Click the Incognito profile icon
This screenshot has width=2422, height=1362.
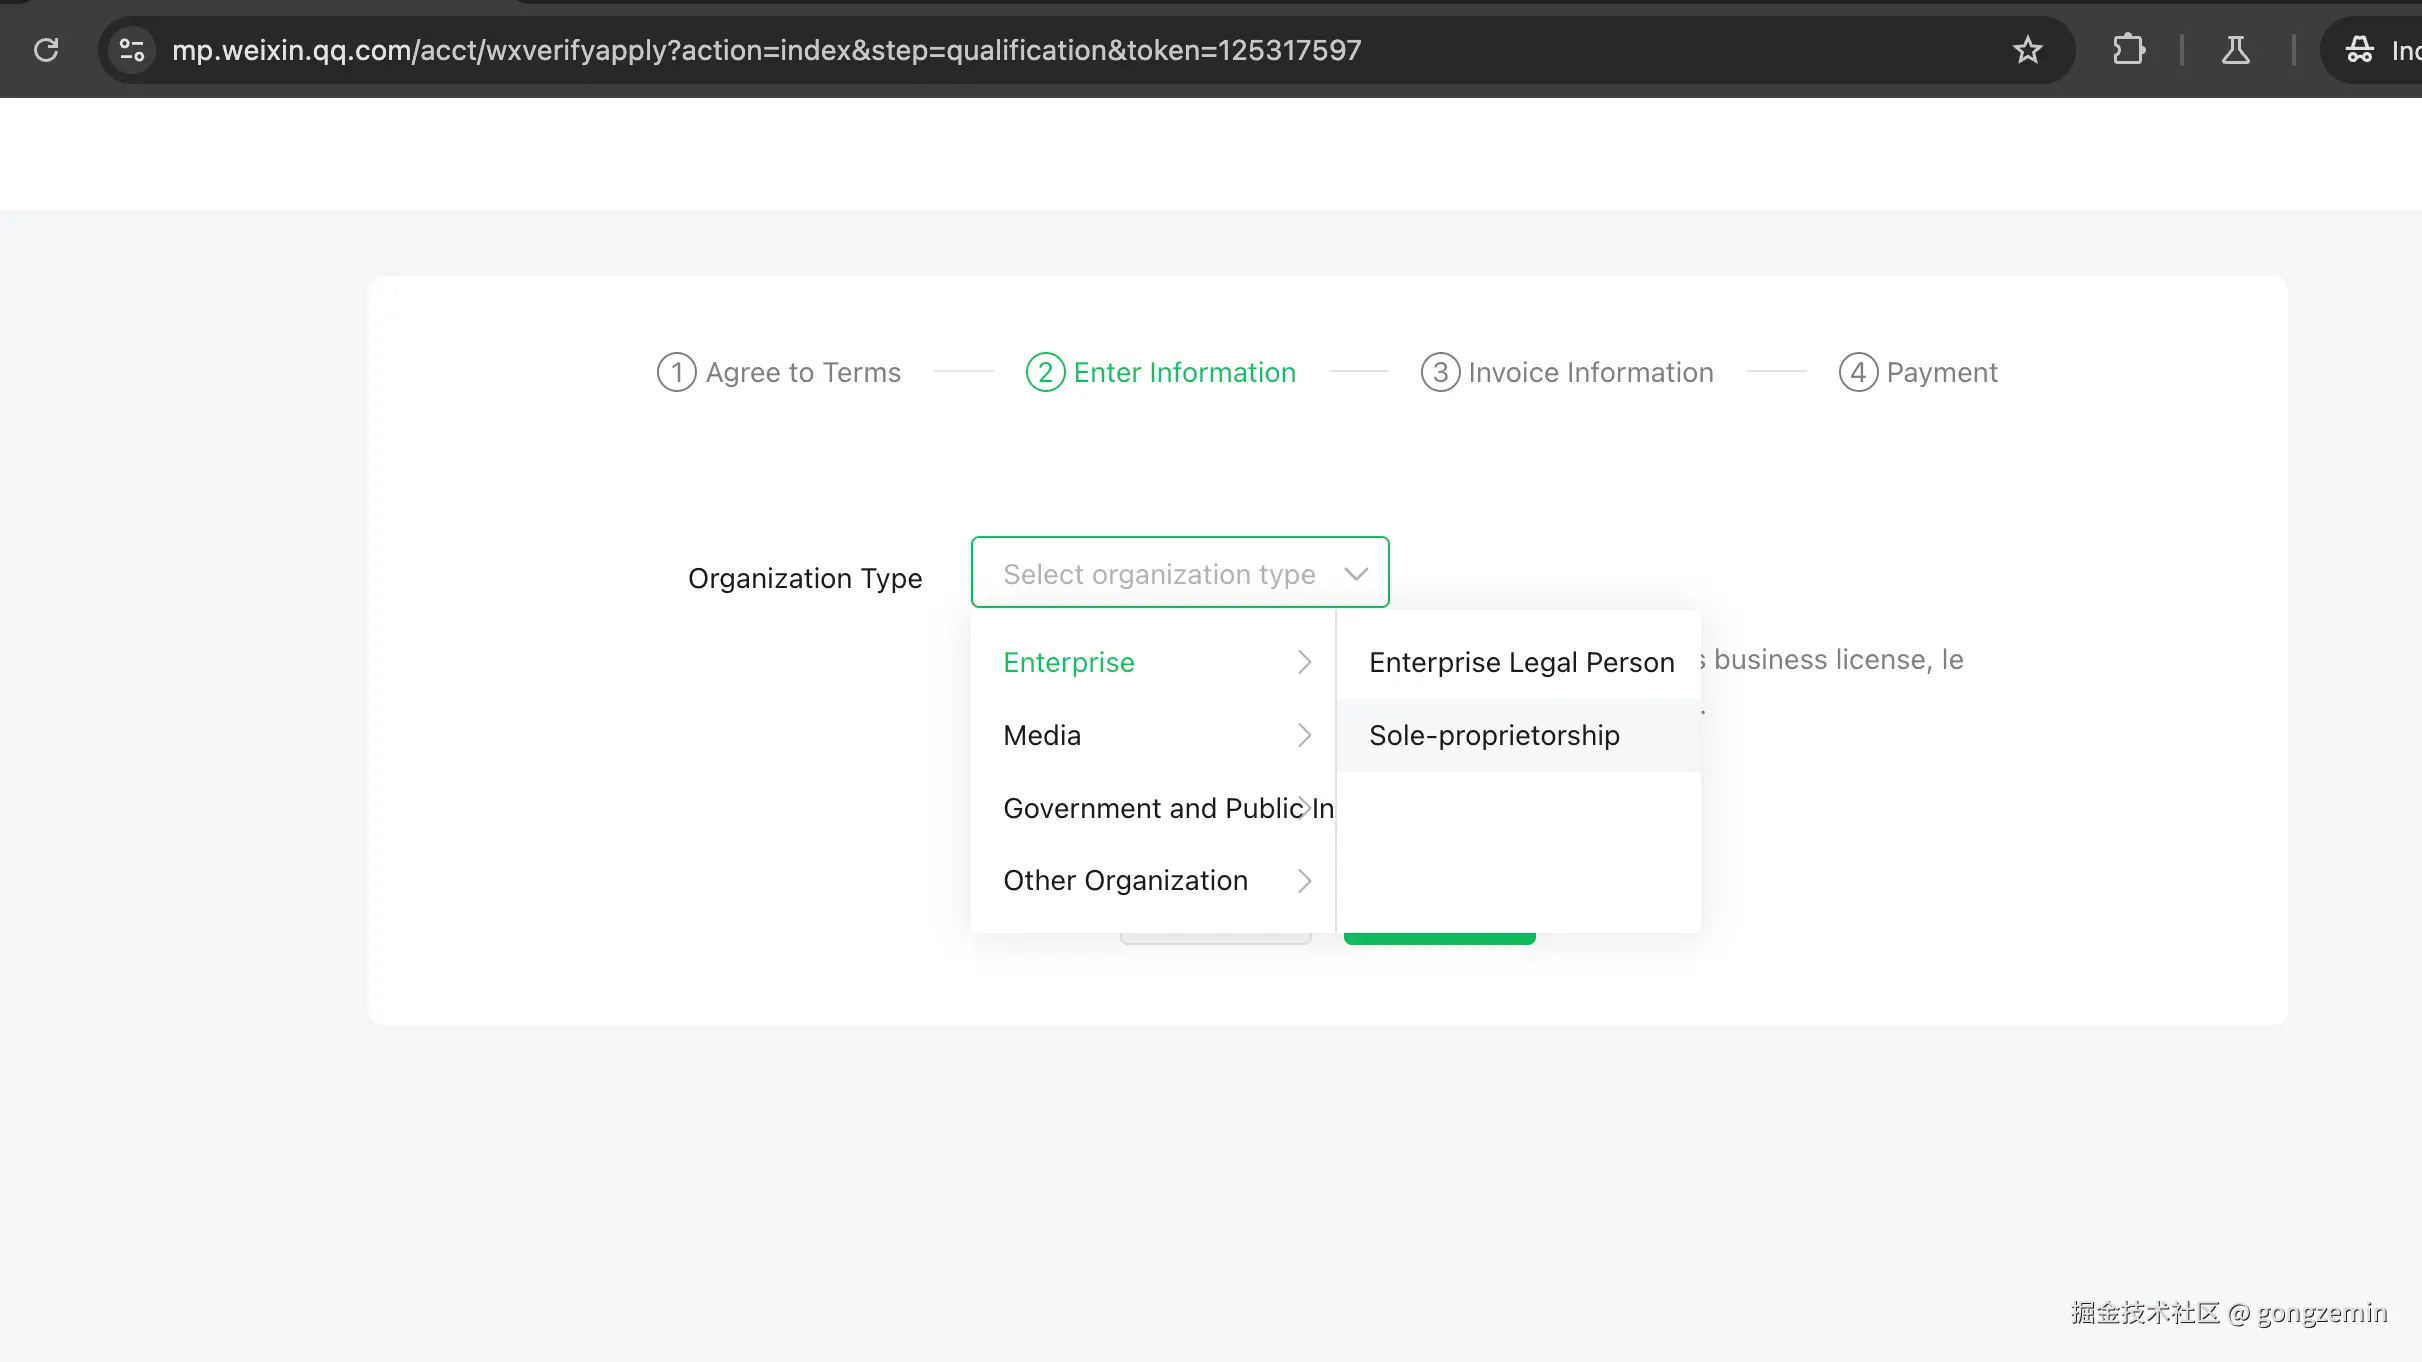(2360, 50)
